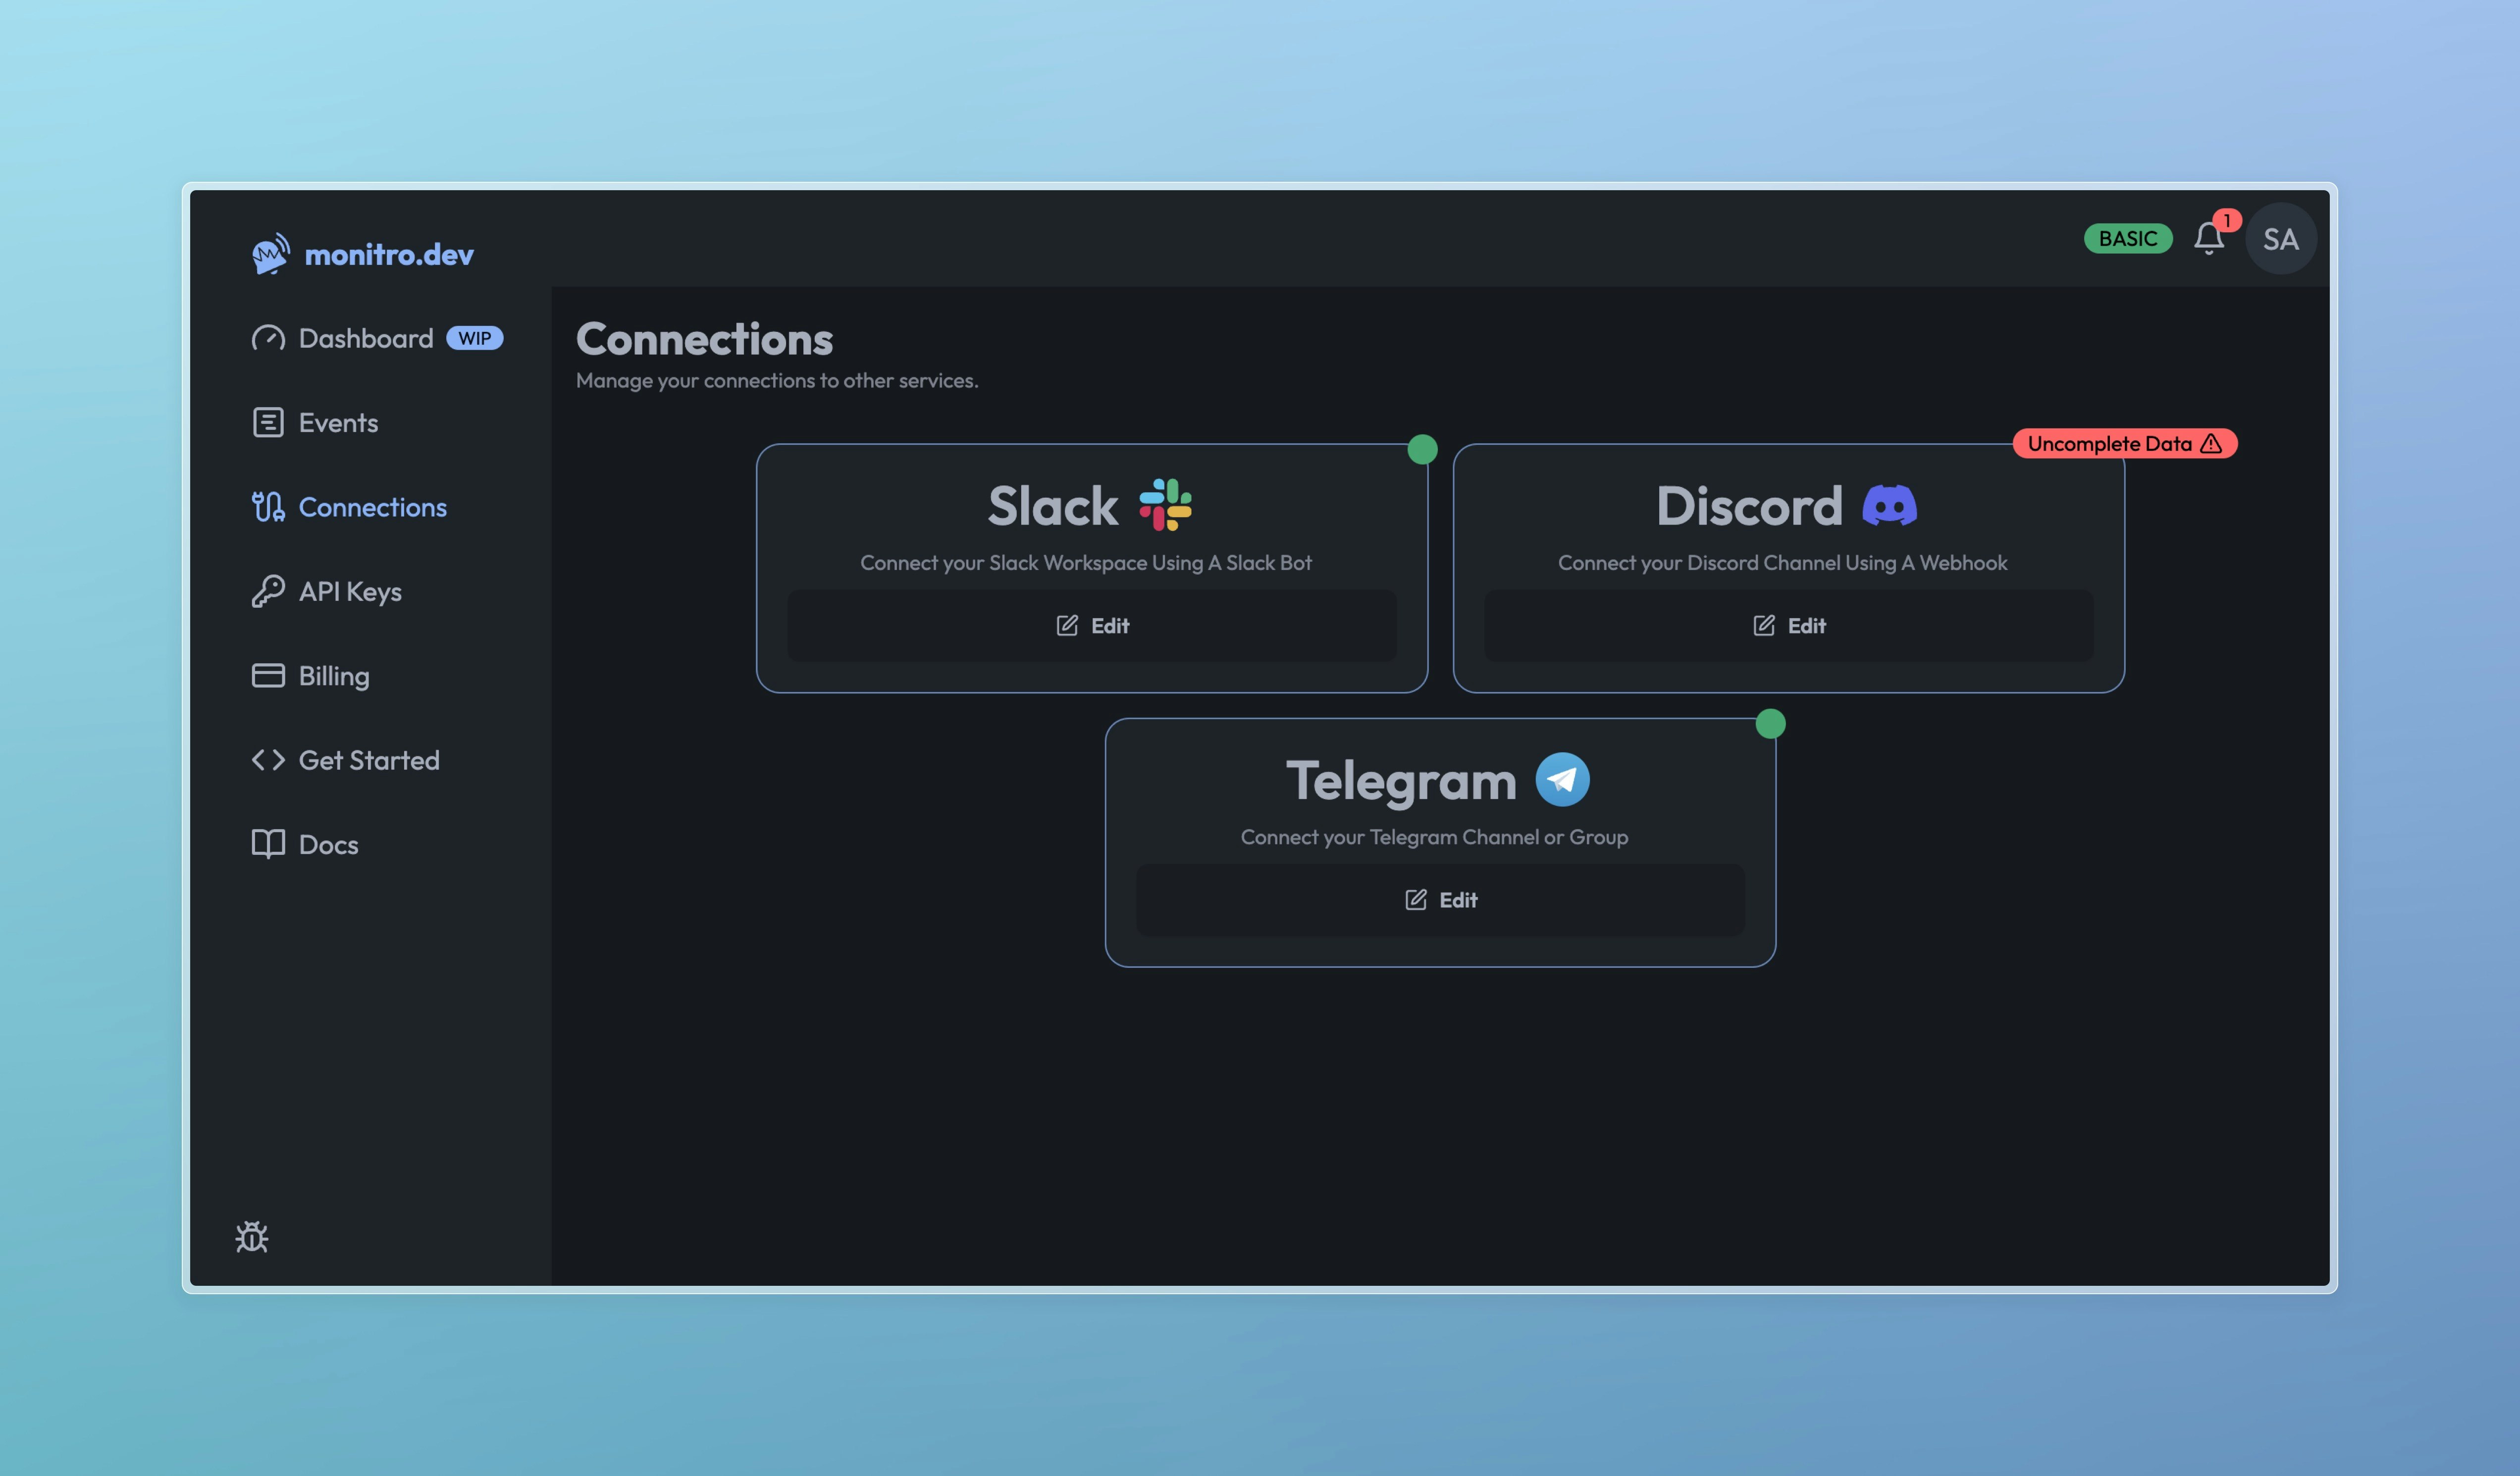Edit the Discord connection
The image size is (2520, 1476).
tap(1789, 625)
